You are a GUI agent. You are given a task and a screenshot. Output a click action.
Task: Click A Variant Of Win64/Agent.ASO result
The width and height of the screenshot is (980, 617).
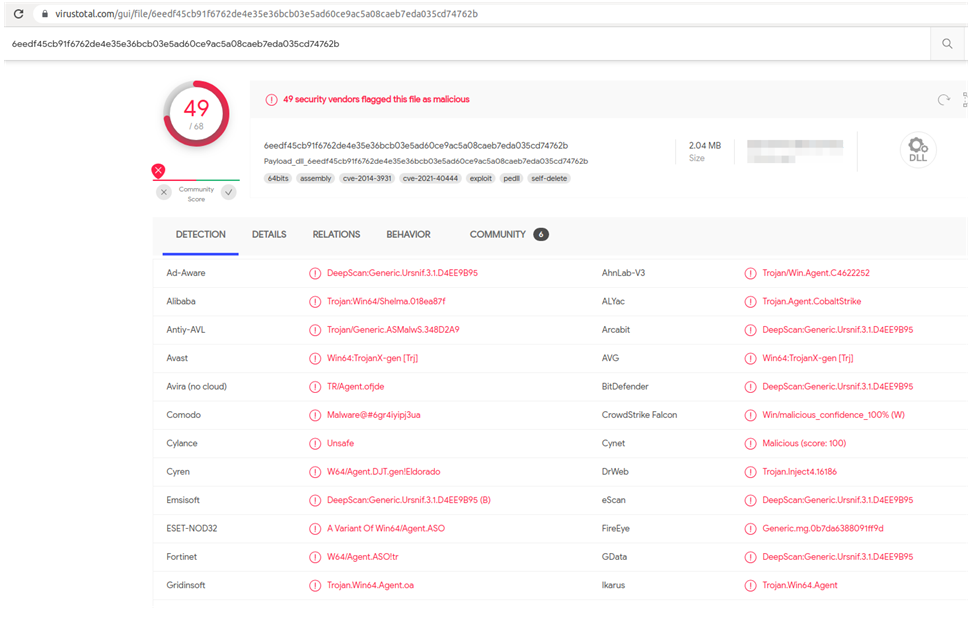[x=386, y=528]
